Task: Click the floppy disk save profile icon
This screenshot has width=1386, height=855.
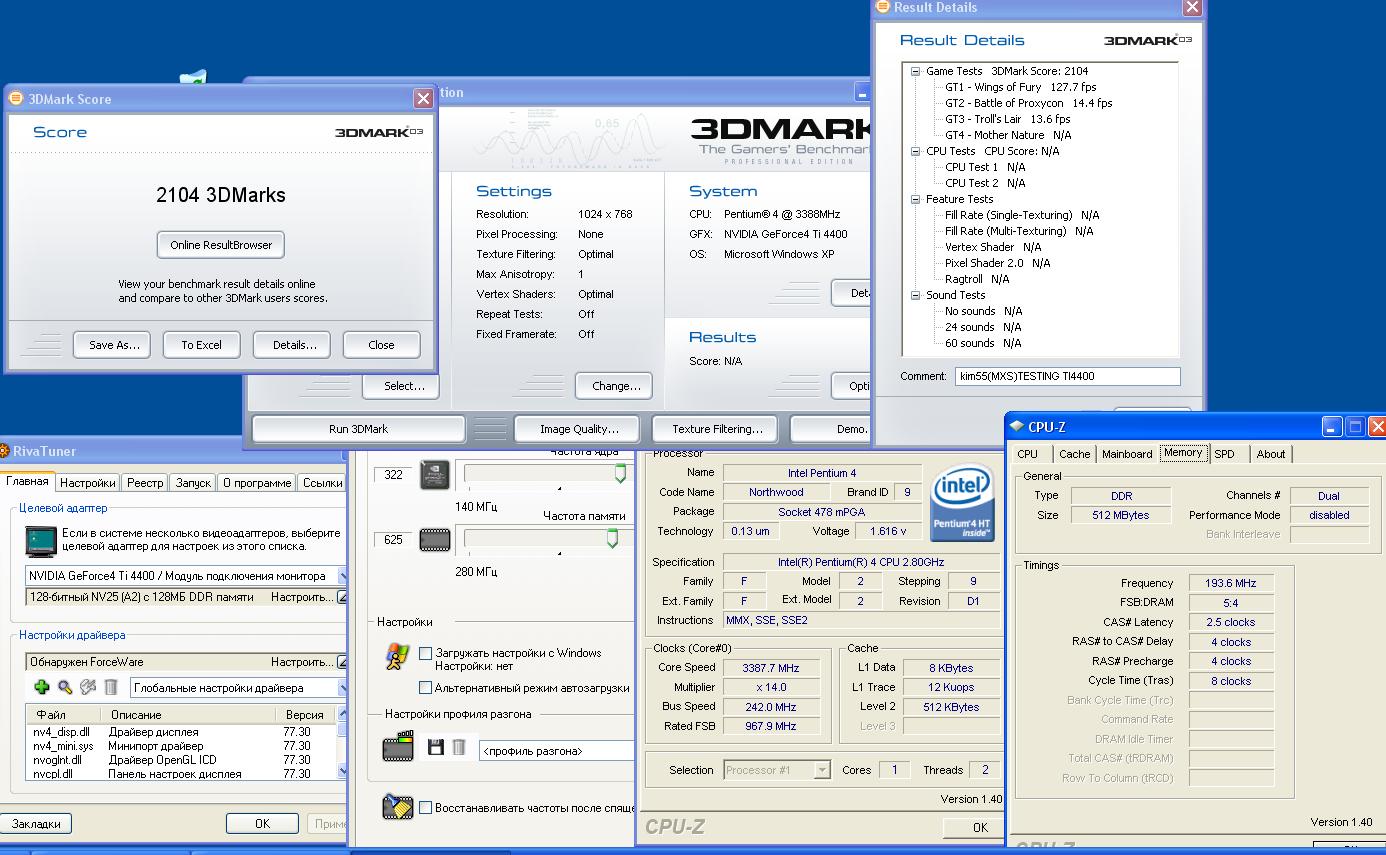Action: tap(435, 747)
